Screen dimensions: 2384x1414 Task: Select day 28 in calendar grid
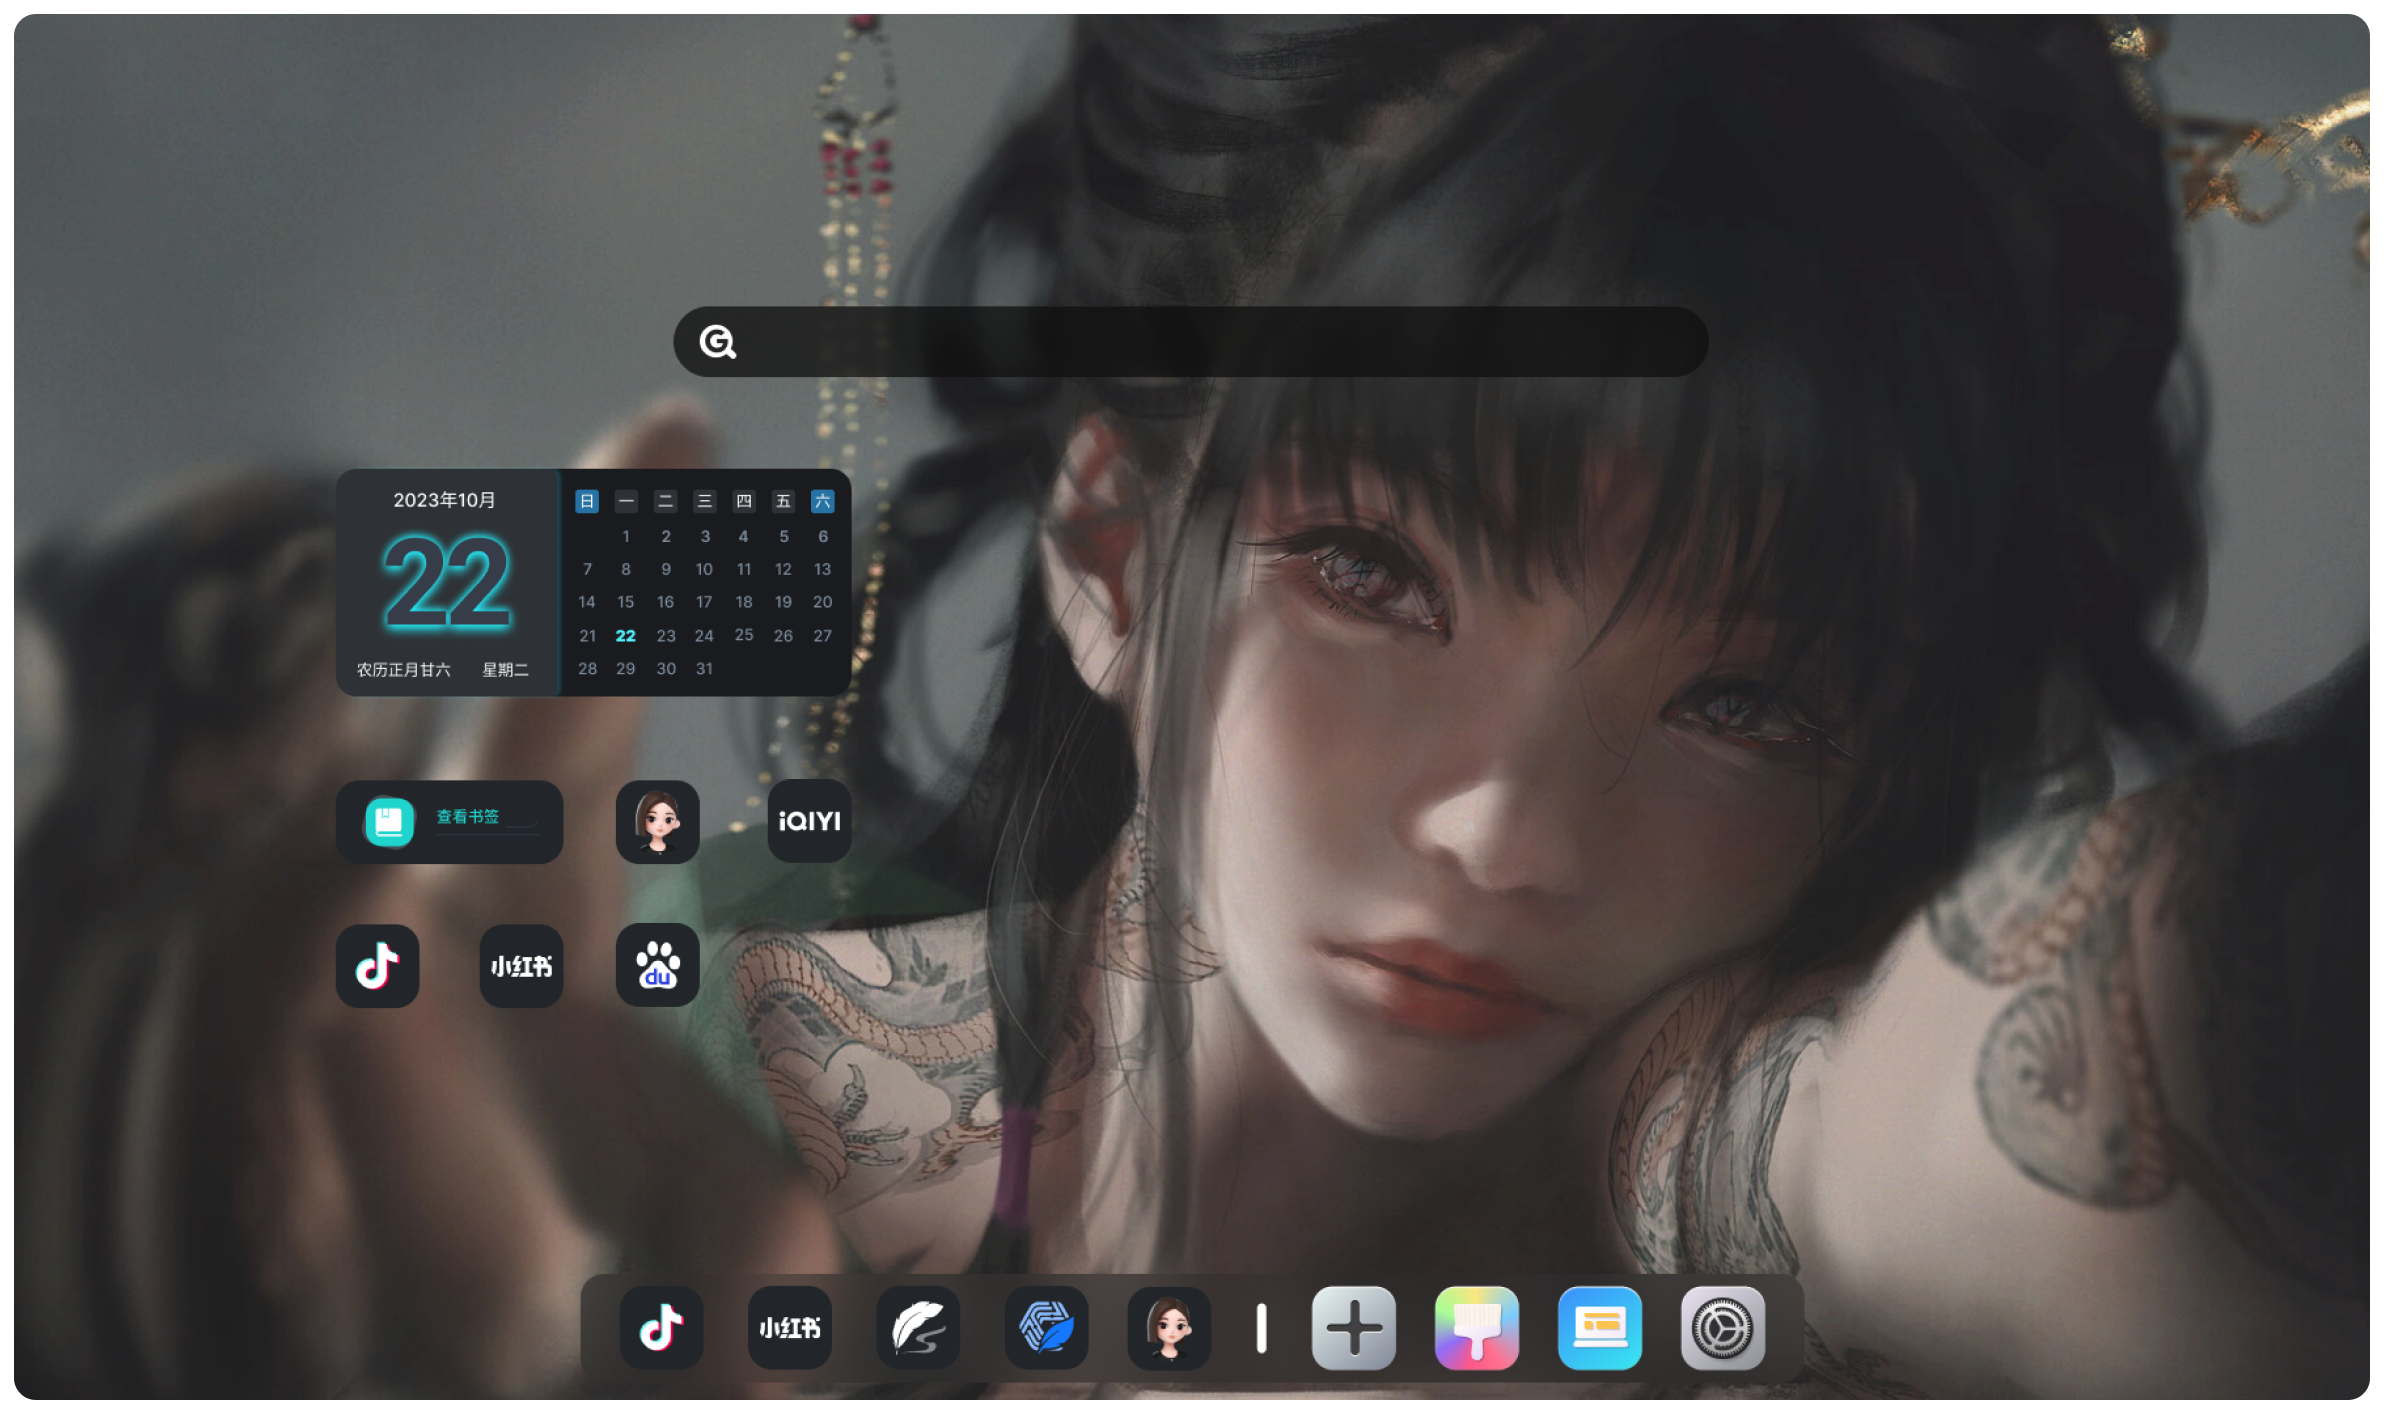(x=588, y=669)
